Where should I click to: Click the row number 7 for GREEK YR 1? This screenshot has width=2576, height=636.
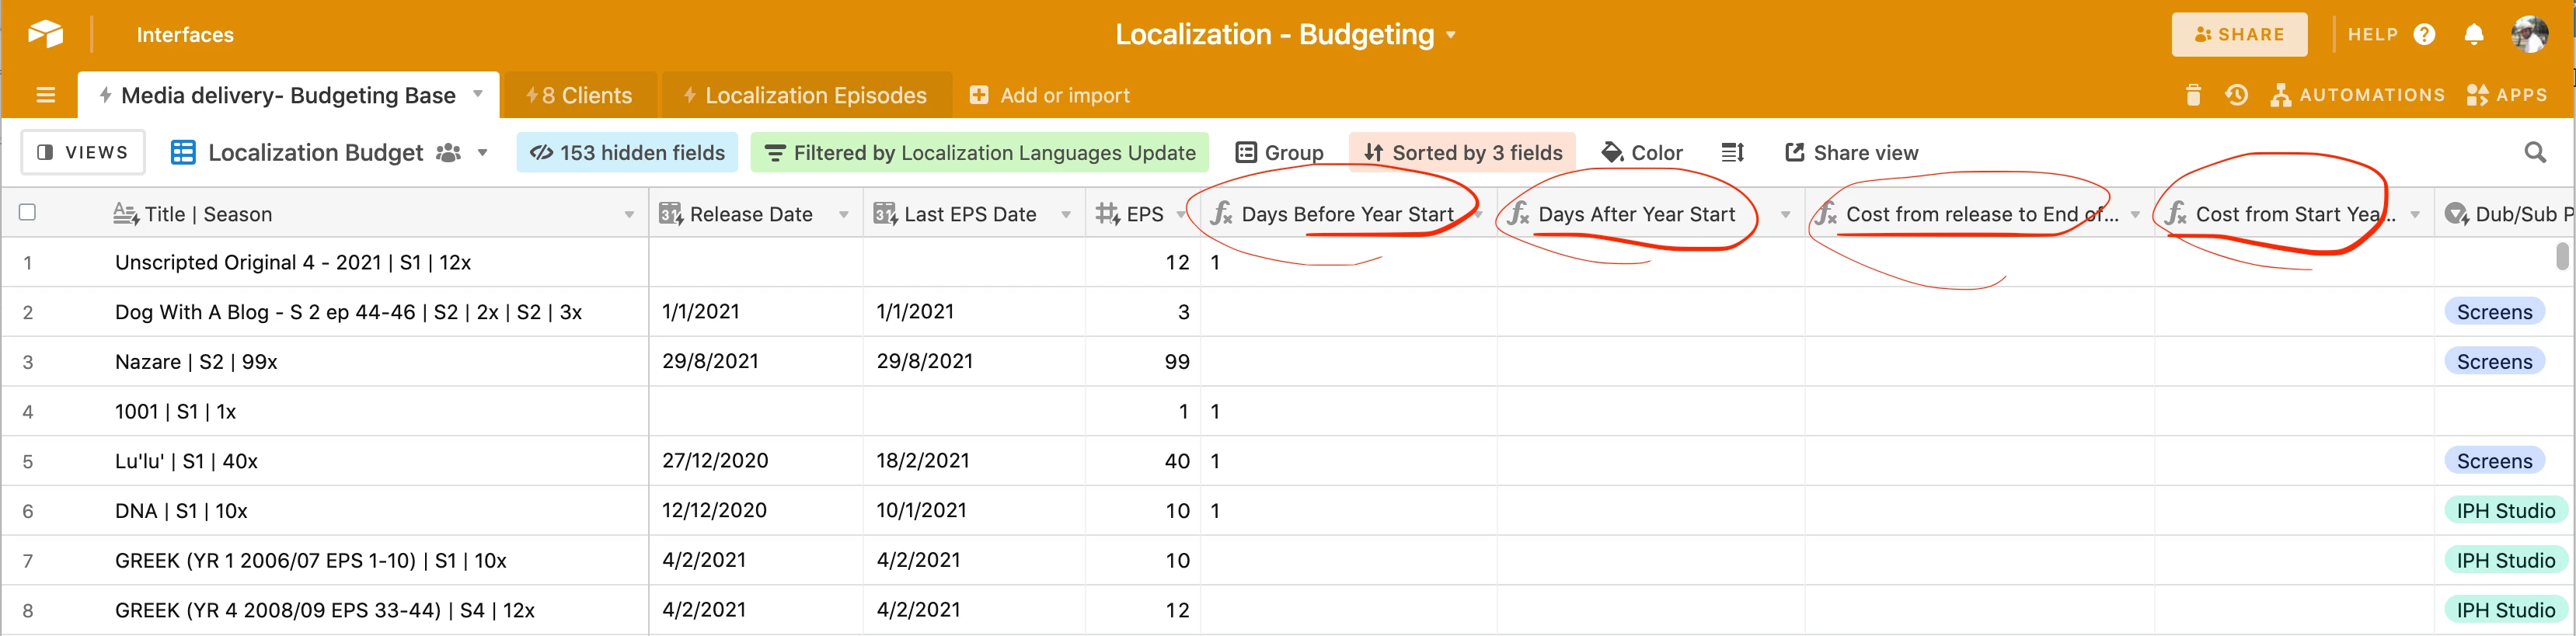pyautogui.click(x=28, y=560)
